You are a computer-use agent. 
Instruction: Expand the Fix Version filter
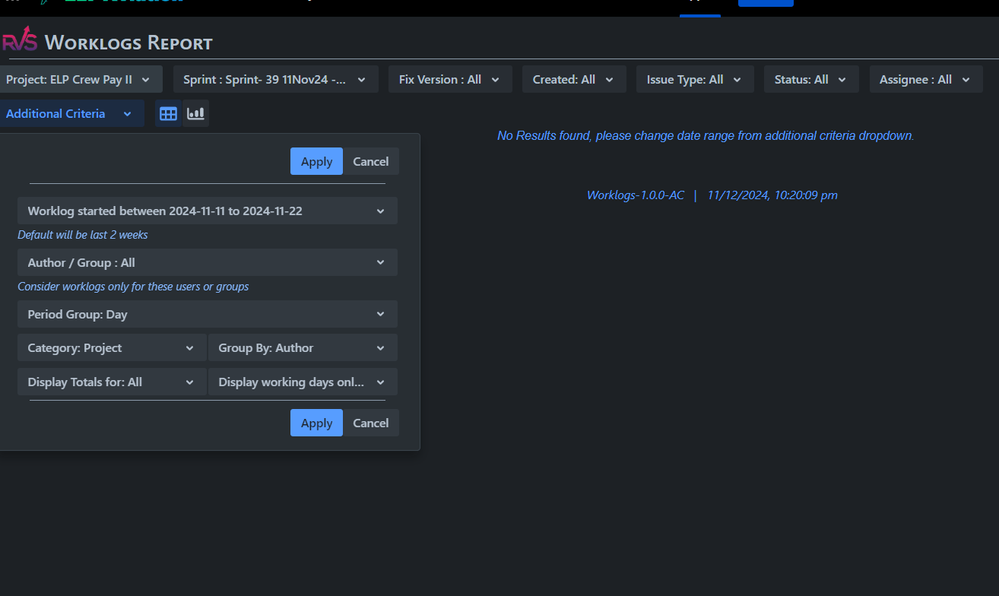(x=449, y=79)
